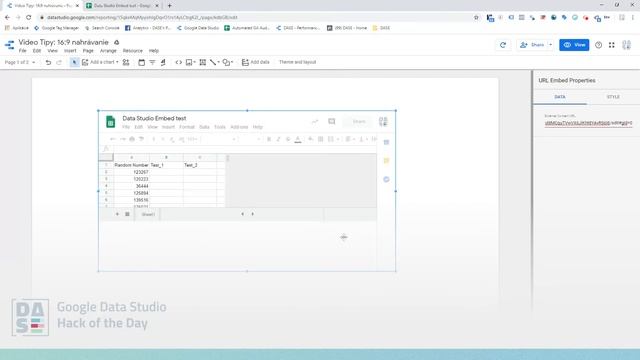
Task: Expand the Add a chart dropdown
Action: pyautogui.click(x=117, y=62)
